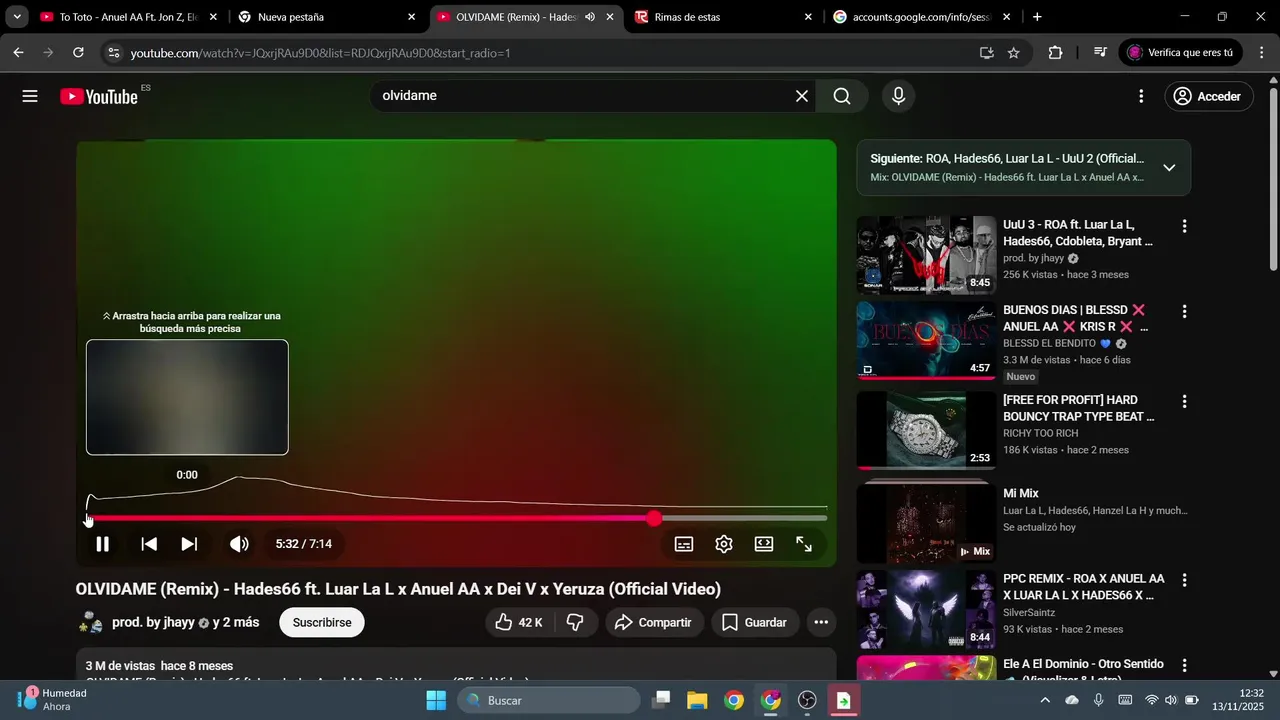
Task: Open more actions three-dot button under video
Action: 821,622
